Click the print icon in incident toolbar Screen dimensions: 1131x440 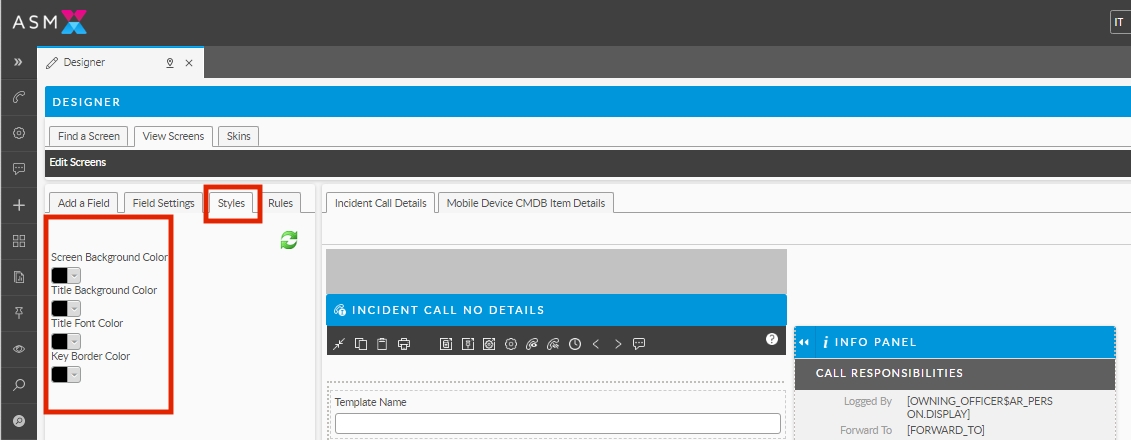(404, 344)
